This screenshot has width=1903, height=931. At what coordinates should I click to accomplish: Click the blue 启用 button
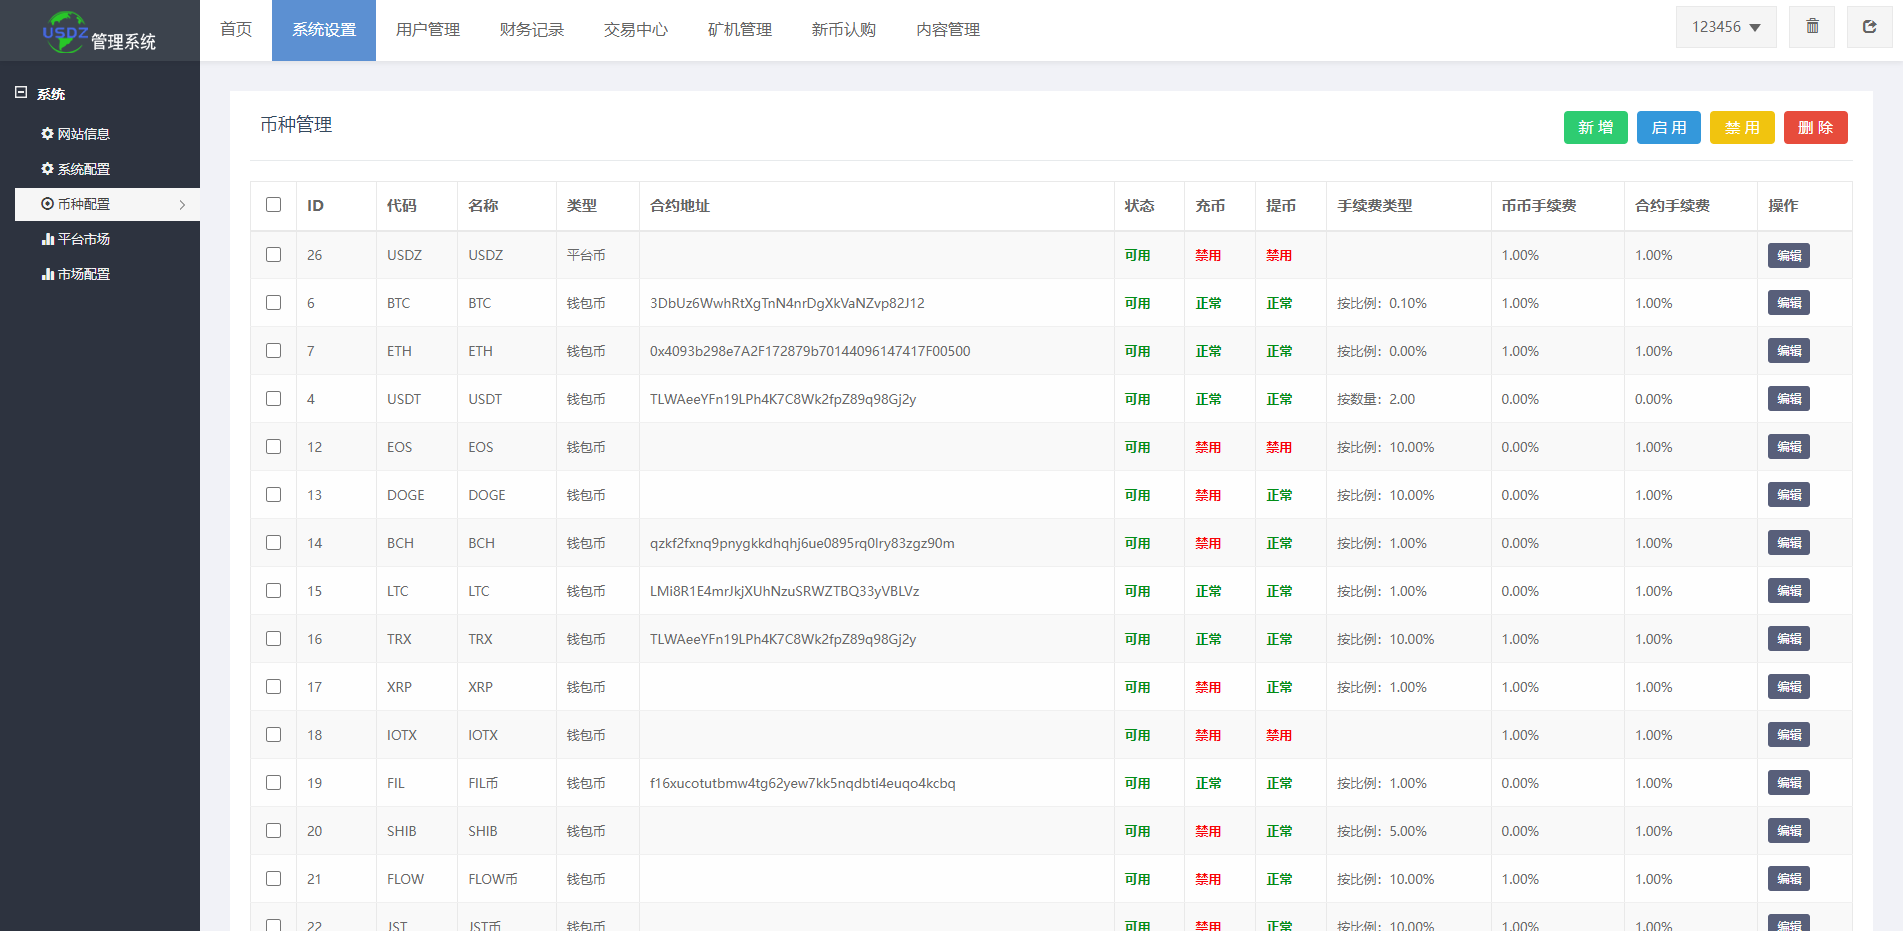tap(1668, 127)
